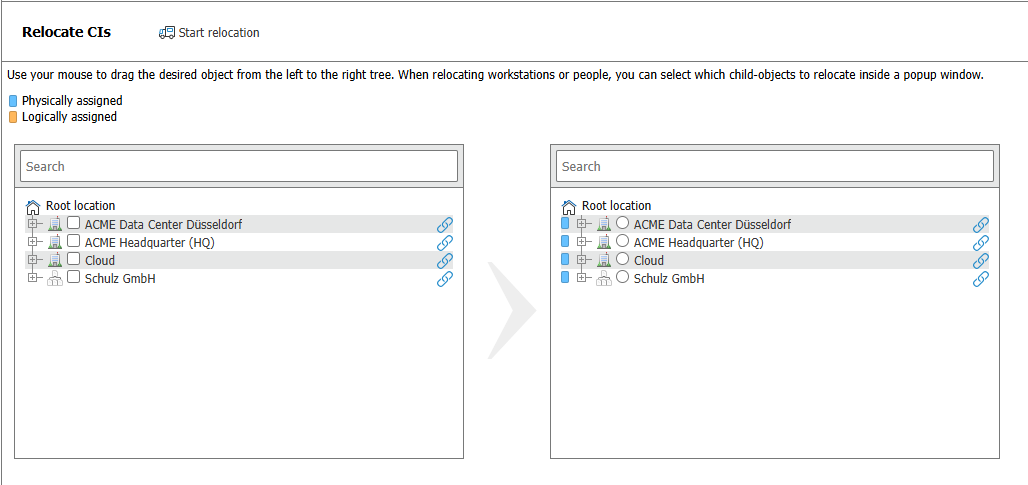This screenshot has width=1028, height=485.
Task: Select the Cloud radio button in right tree
Action: [623, 259]
